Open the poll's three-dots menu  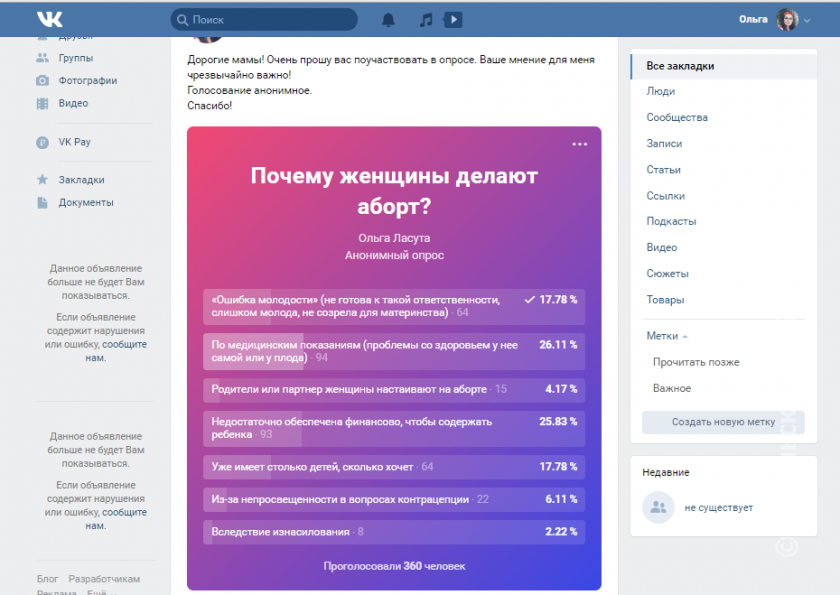coord(580,144)
